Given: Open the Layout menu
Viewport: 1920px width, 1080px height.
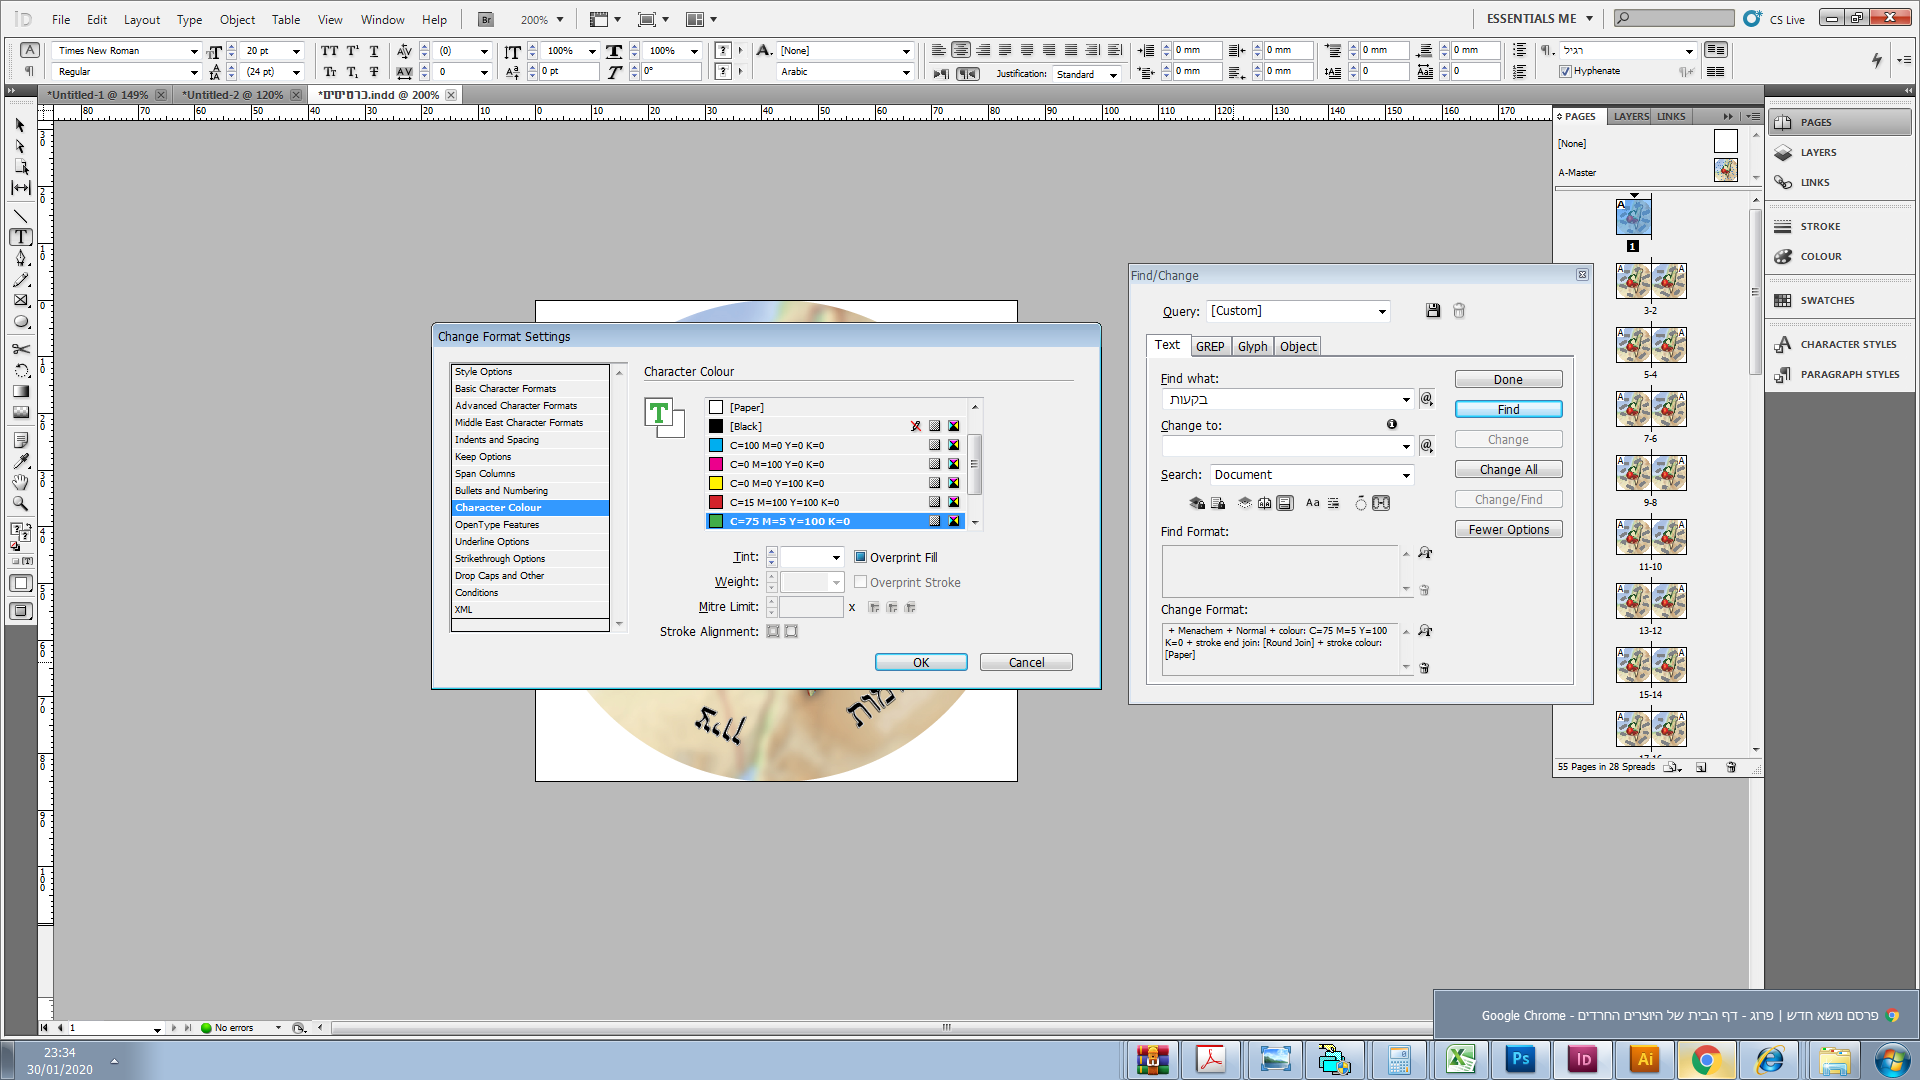Looking at the screenshot, I should (141, 19).
